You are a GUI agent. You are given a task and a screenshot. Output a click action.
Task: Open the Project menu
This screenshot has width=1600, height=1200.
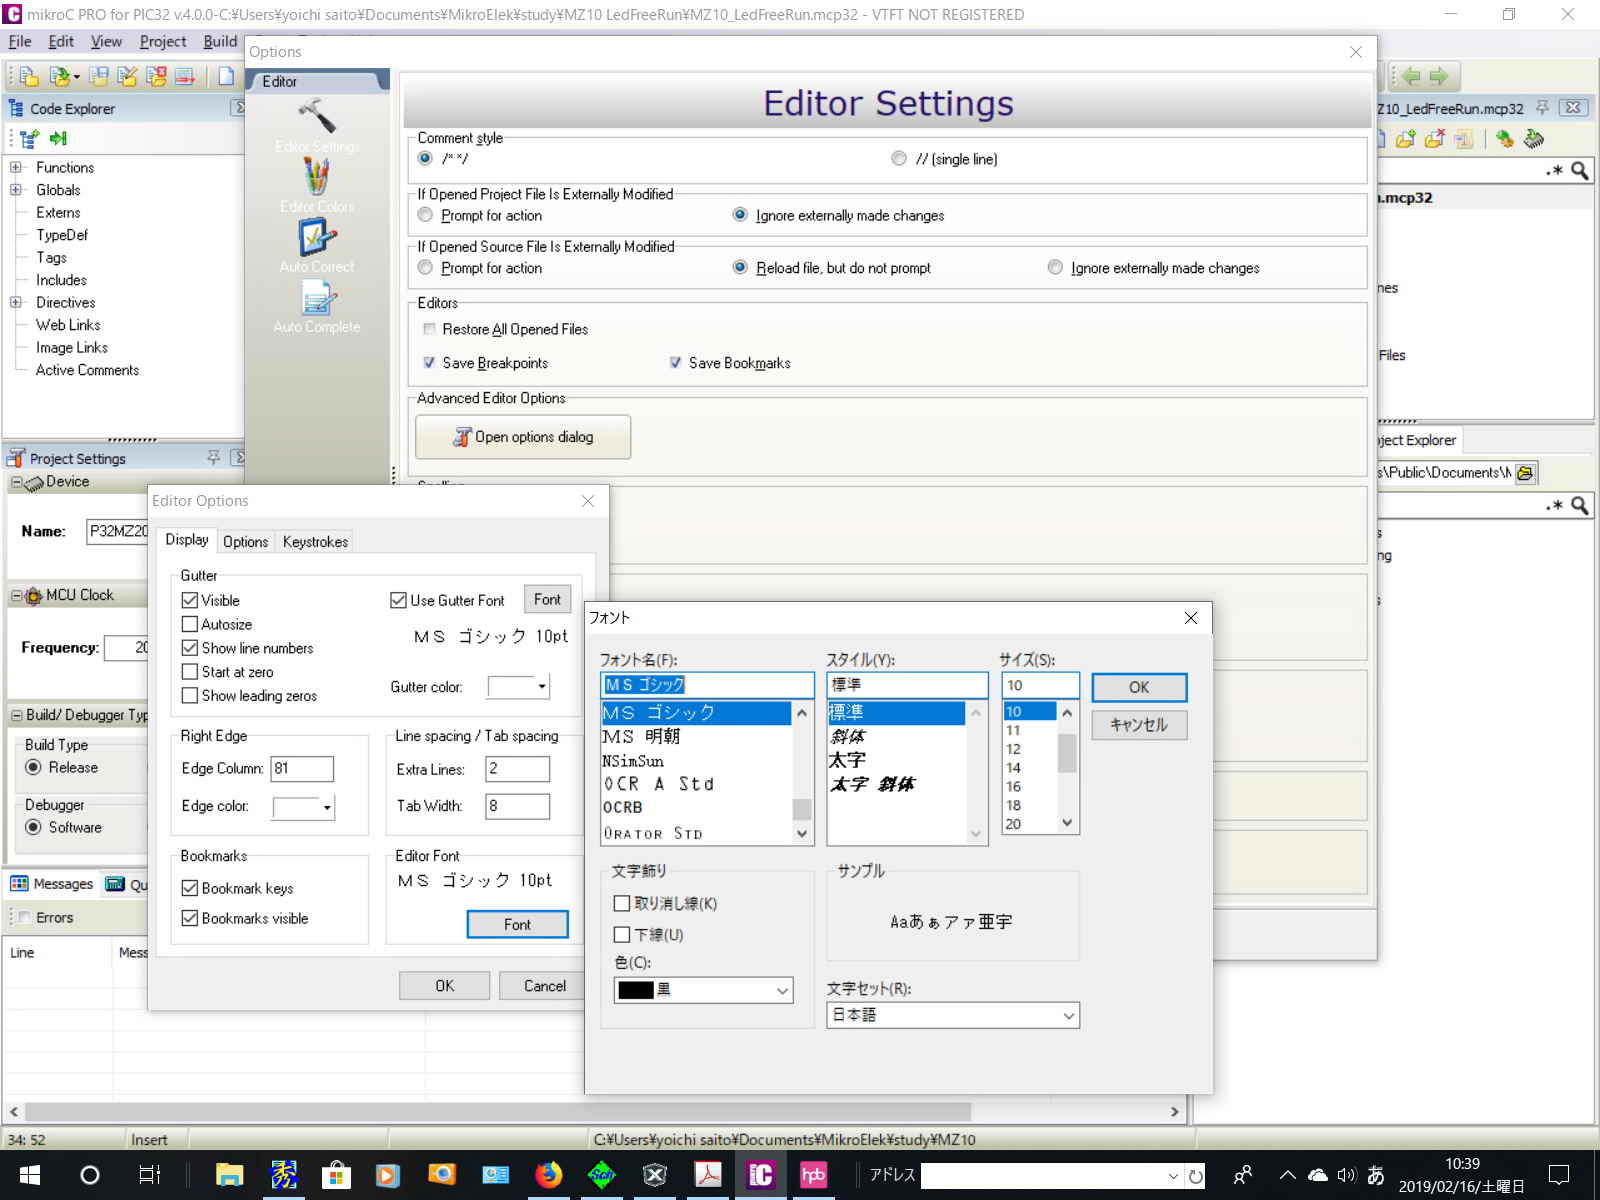(x=163, y=41)
